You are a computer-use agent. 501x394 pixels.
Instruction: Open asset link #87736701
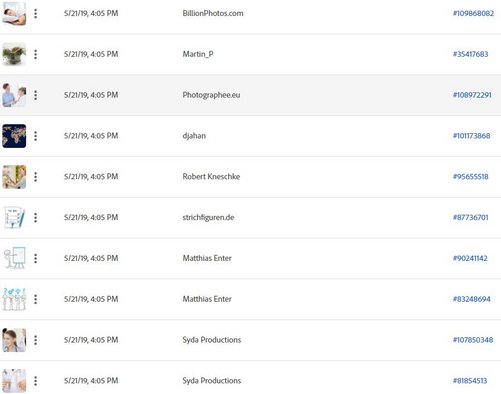click(470, 217)
